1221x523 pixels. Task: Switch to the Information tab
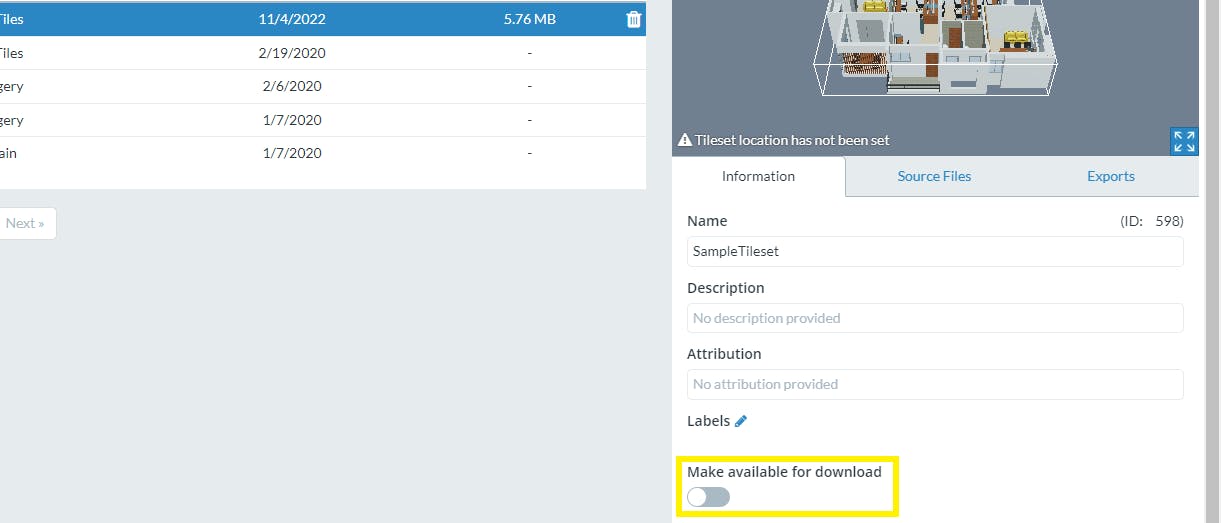758,176
